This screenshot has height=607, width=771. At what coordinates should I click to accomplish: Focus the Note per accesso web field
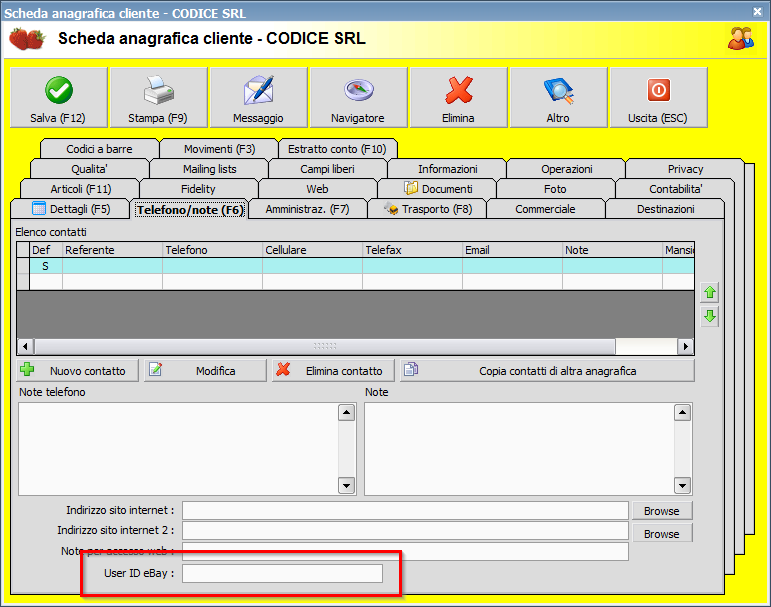405,551
